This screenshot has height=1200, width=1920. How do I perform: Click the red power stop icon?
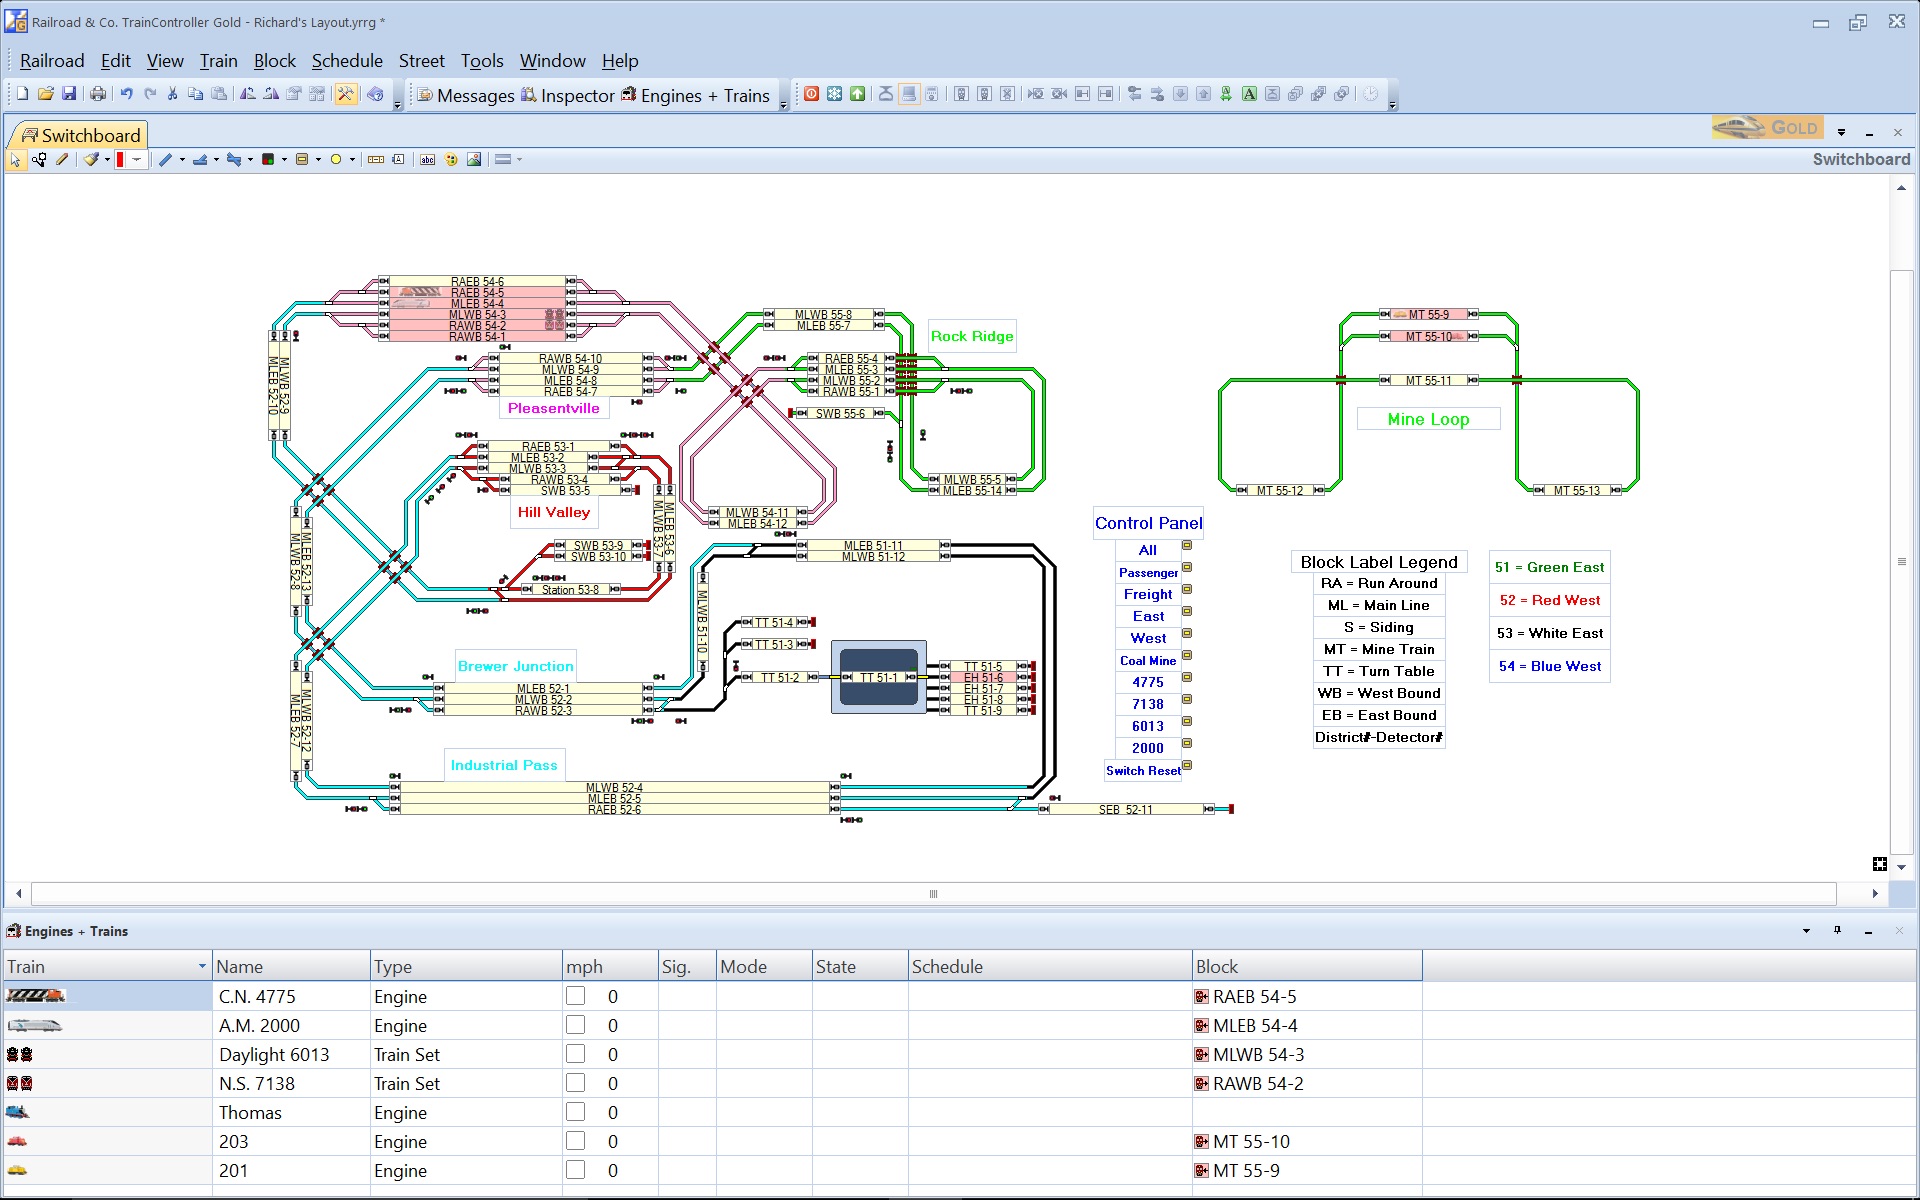pos(812,94)
